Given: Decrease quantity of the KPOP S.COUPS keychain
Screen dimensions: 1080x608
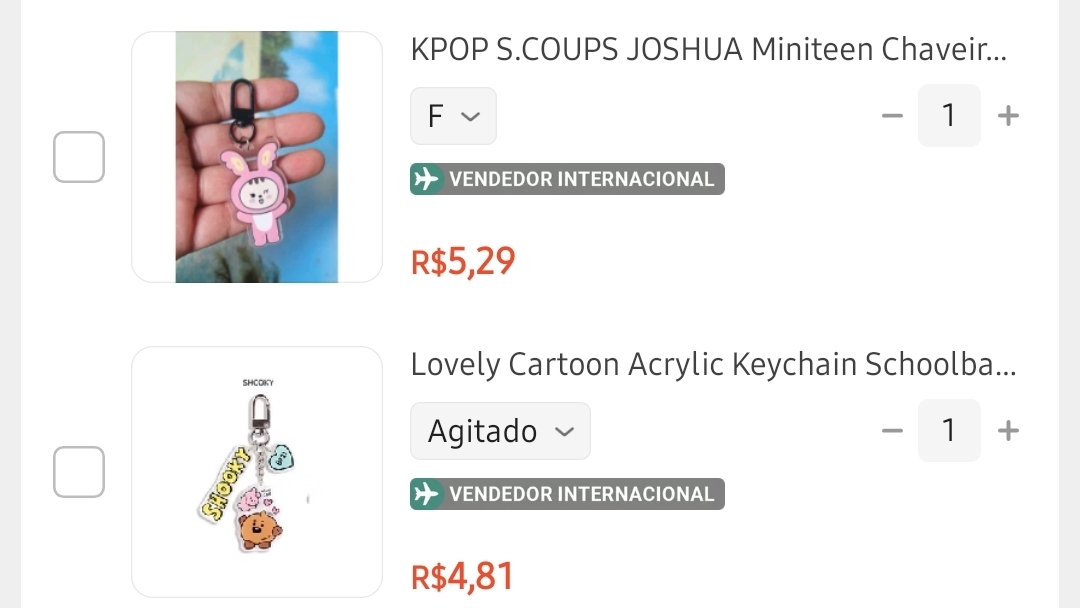Looking at the screenshot, I should [891, 116].
